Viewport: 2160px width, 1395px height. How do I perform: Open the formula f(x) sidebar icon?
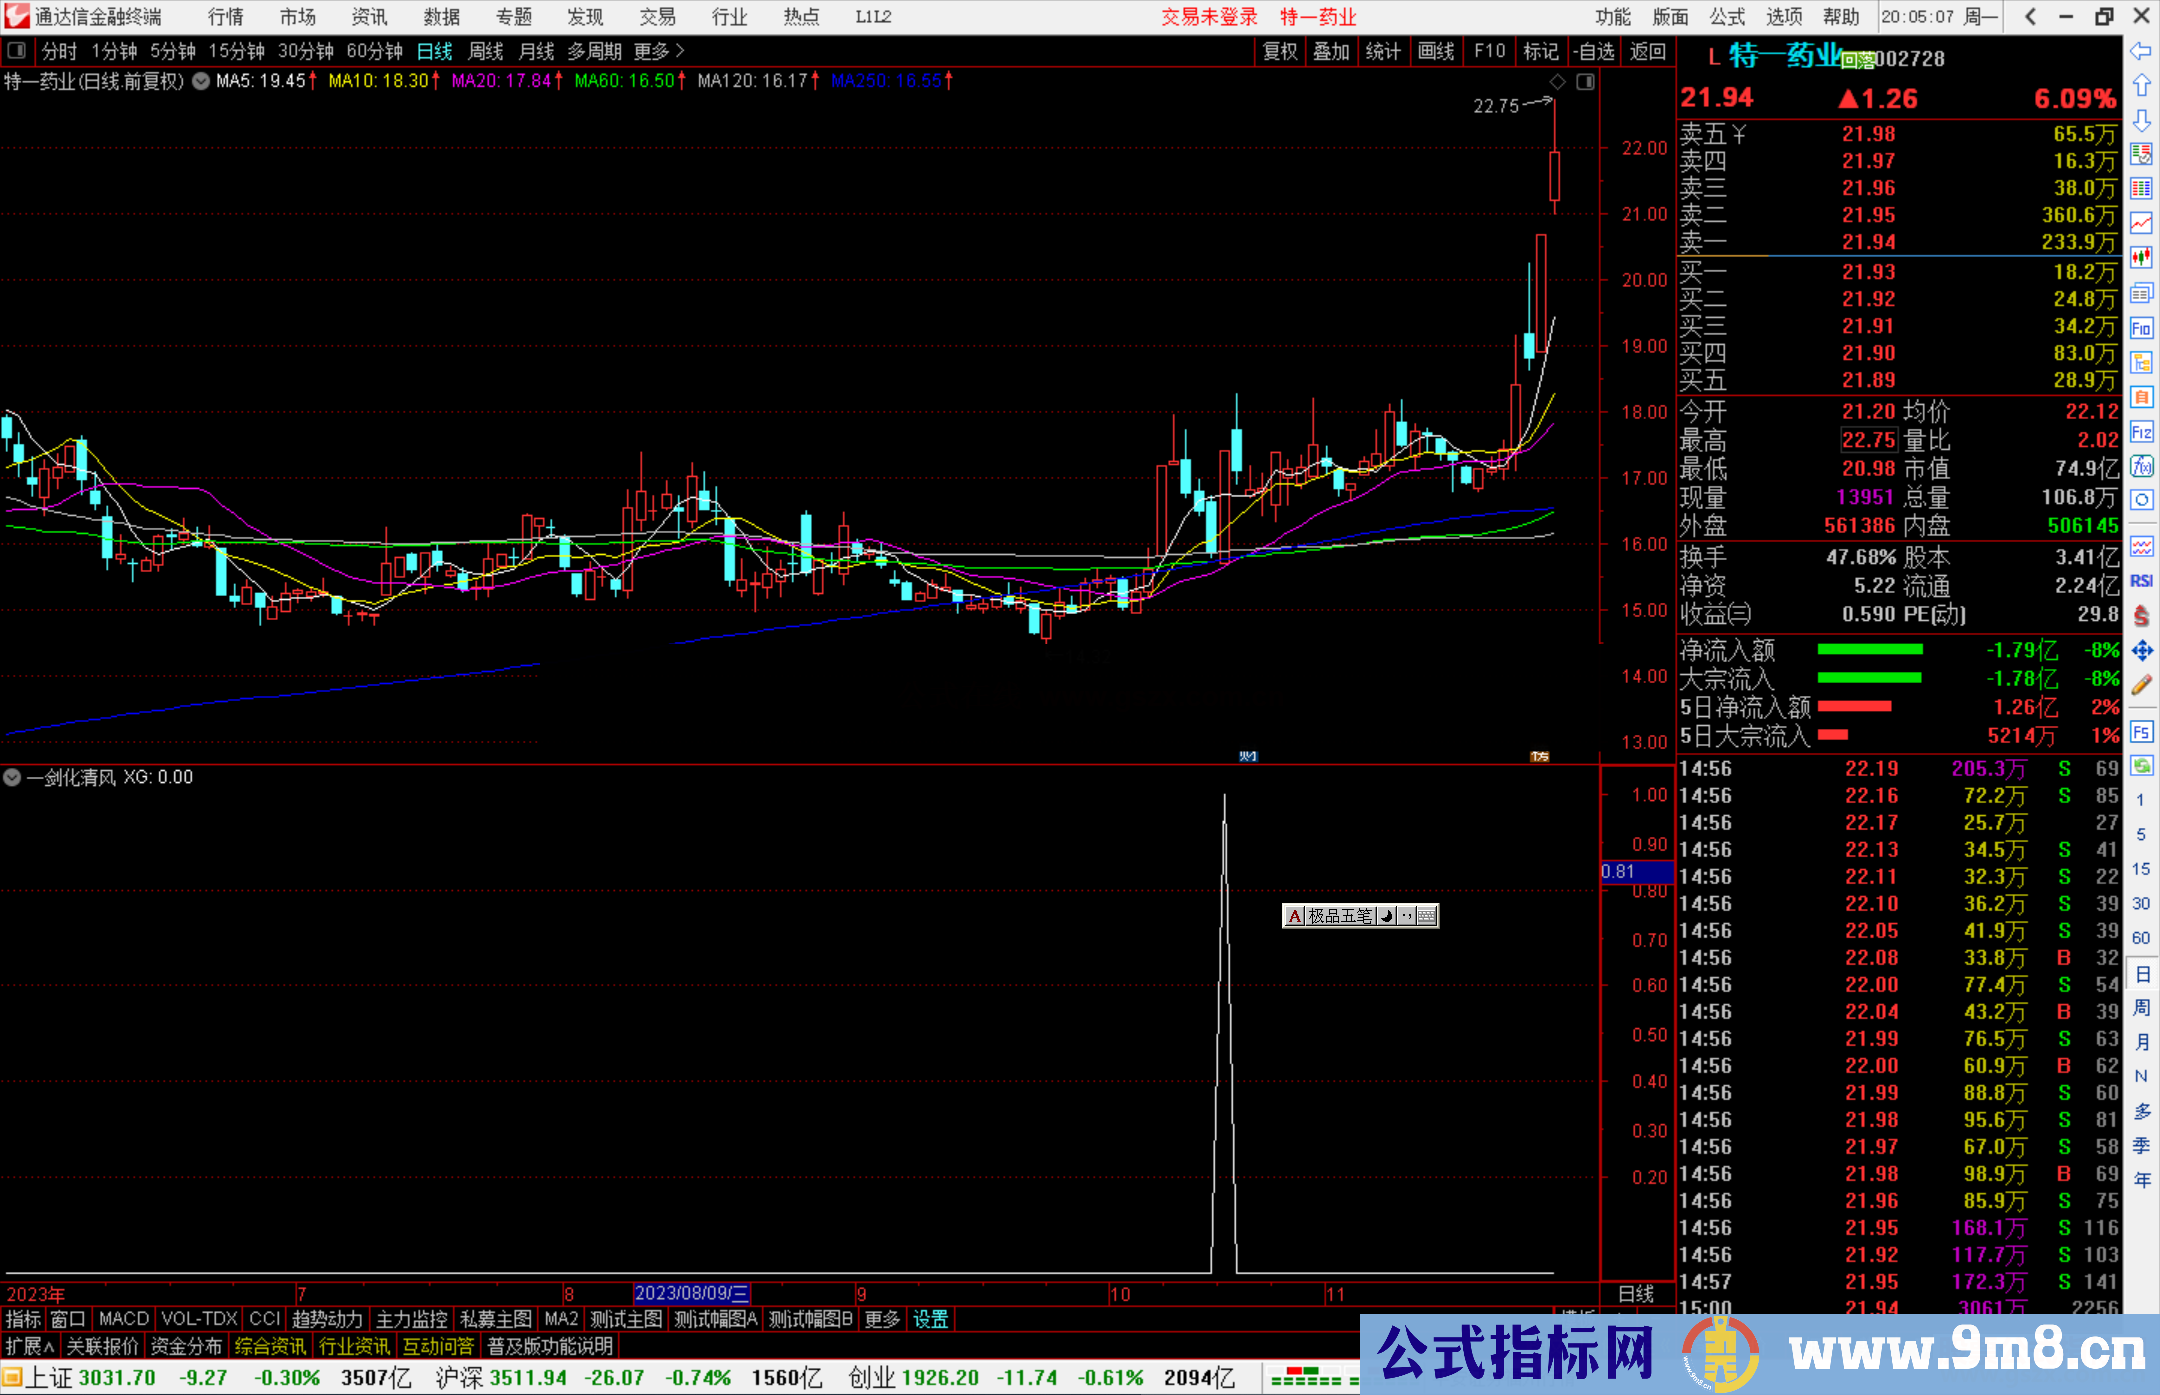pyautogui.click(x=2141, y=466)
